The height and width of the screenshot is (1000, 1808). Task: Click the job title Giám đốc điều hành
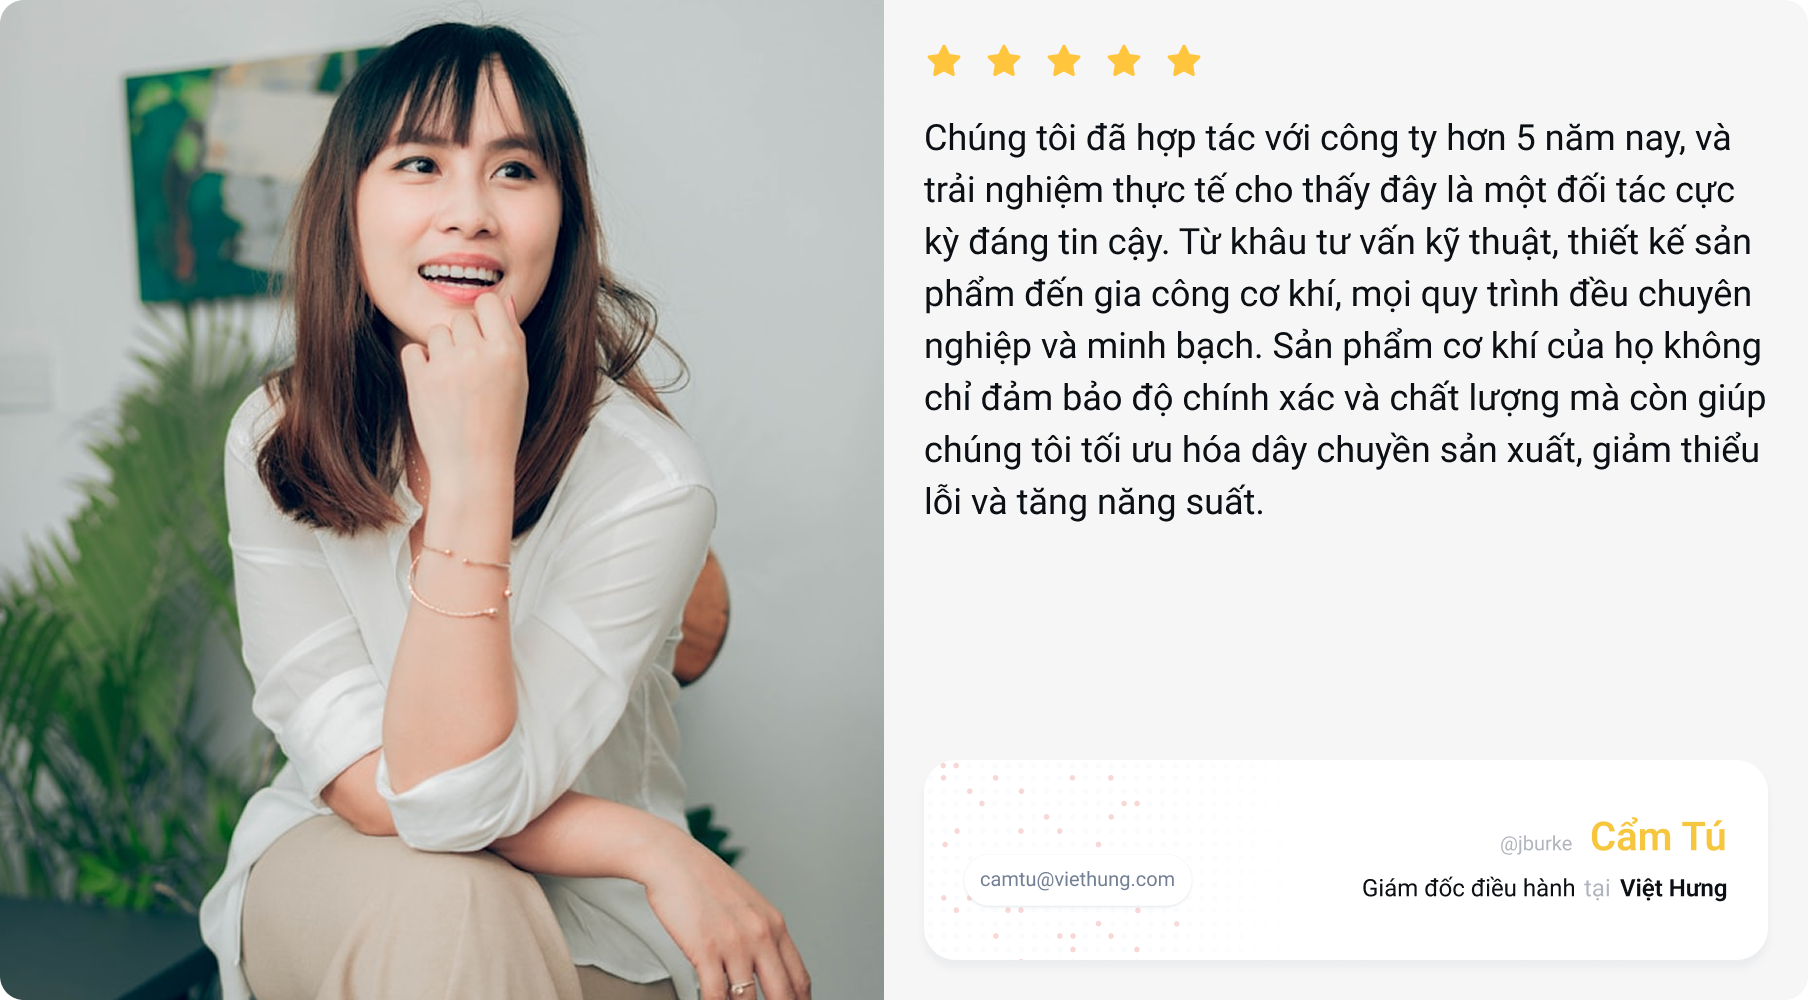click(1468, 888)
